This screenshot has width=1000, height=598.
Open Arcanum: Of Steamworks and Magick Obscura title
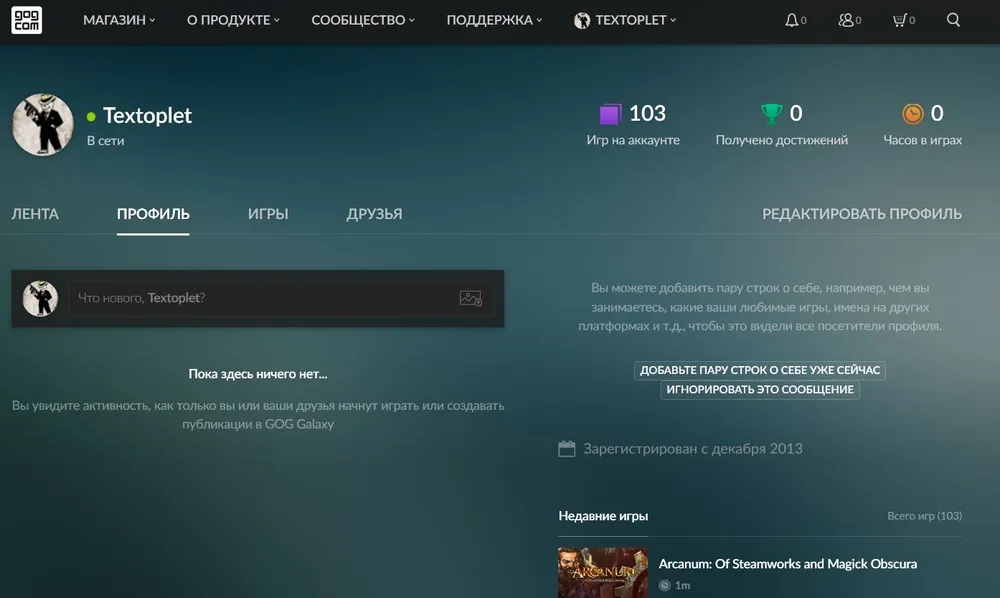pos(788,564)
